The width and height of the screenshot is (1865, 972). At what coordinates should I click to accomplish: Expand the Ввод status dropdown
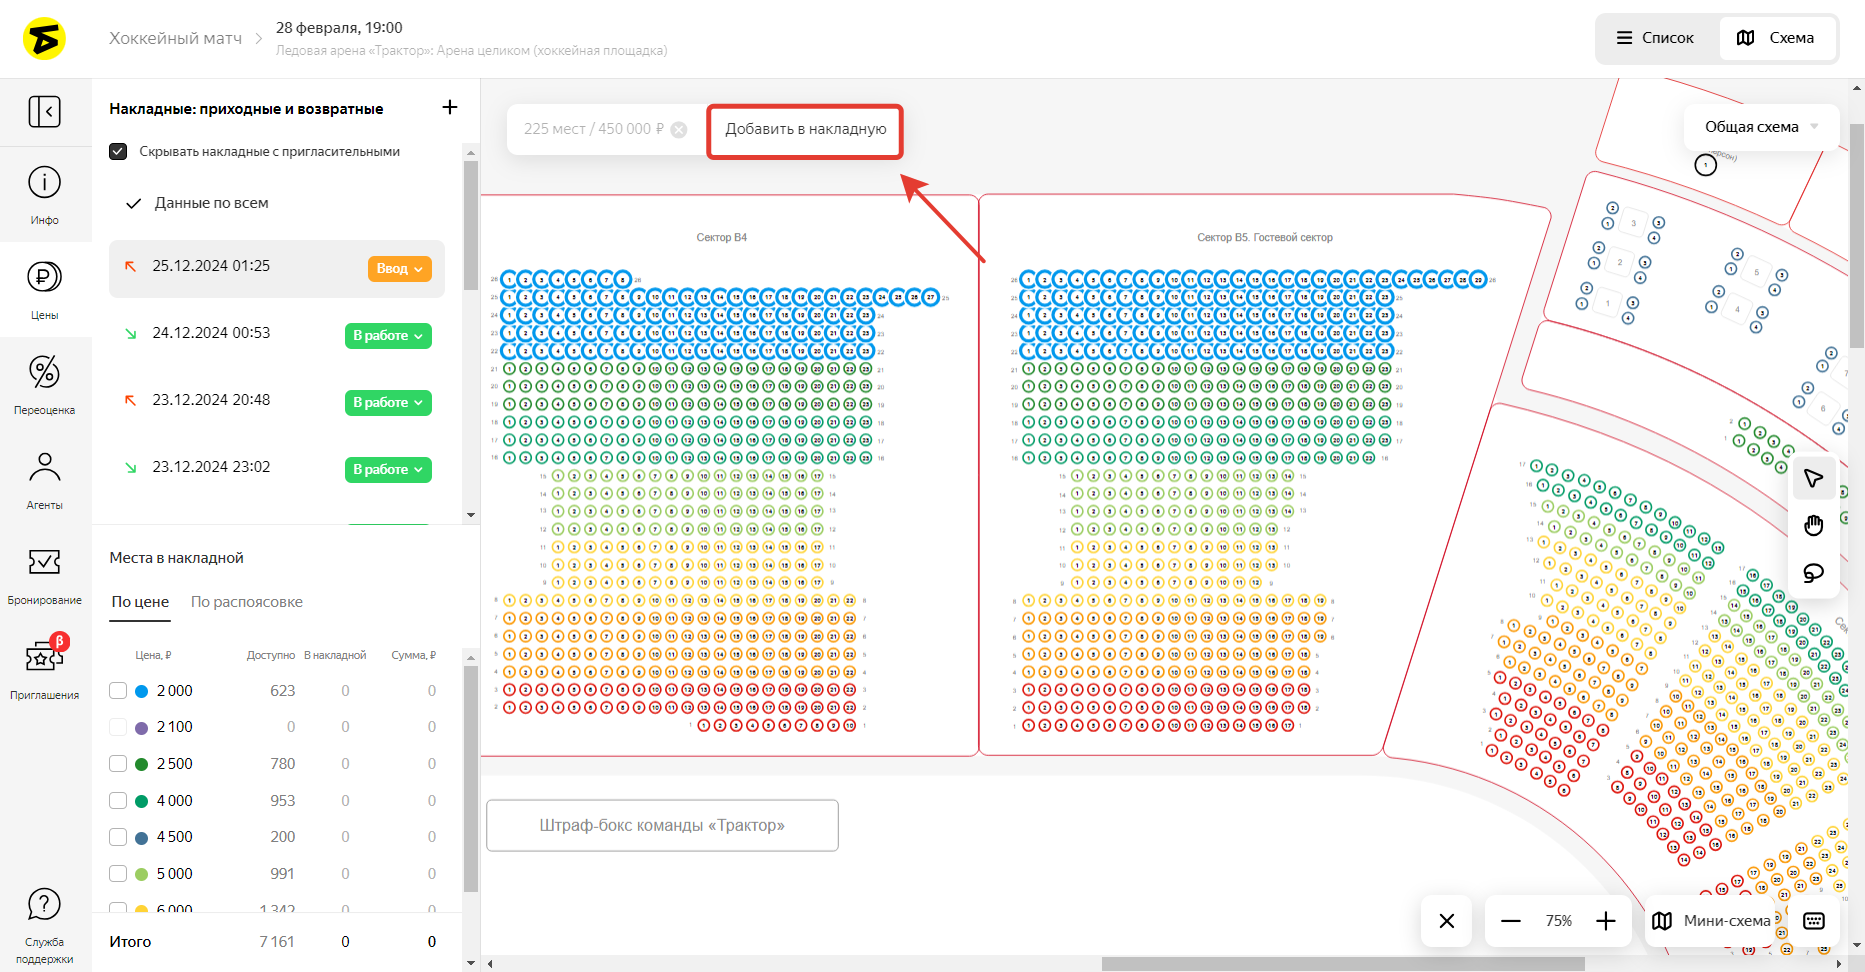[400, 269]
